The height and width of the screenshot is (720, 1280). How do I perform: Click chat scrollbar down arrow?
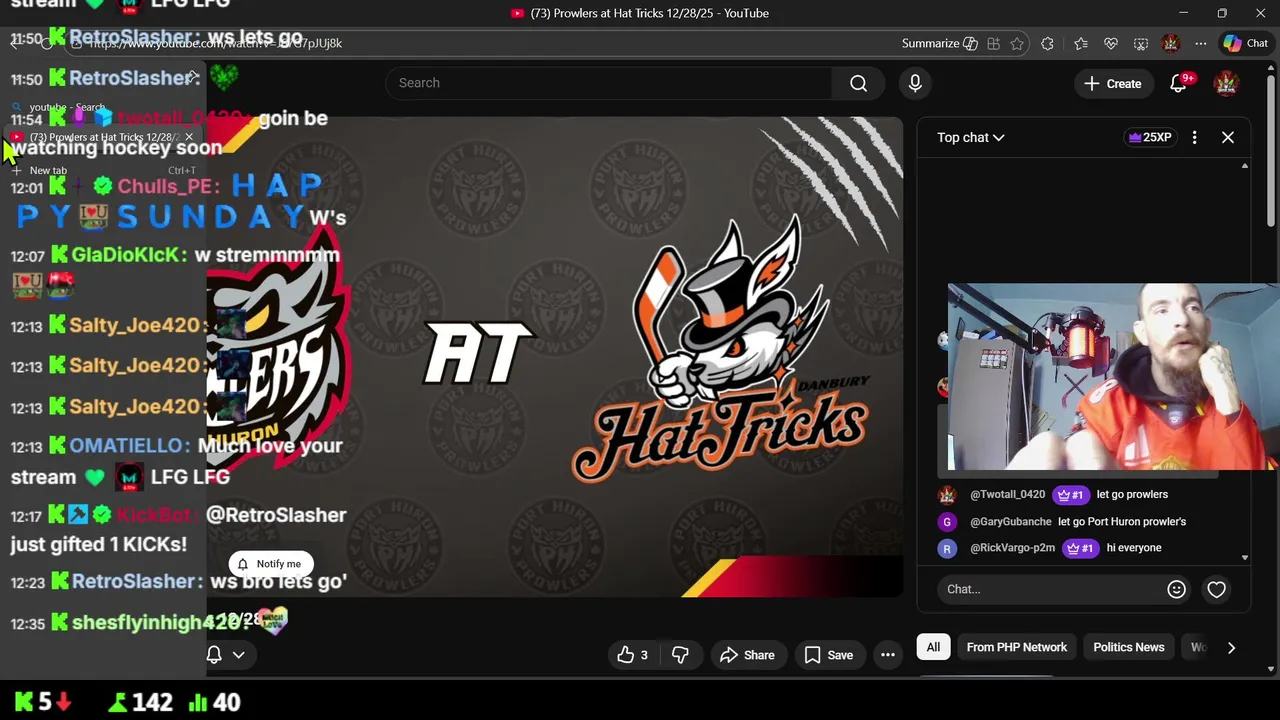[1245, 558]
